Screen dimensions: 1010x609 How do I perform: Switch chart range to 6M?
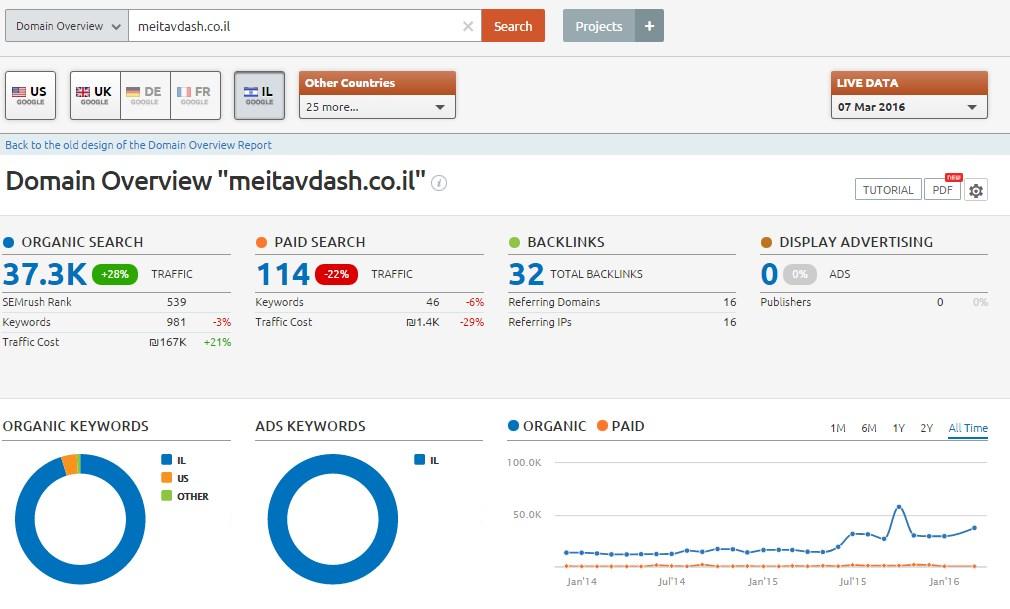(868, 428)
